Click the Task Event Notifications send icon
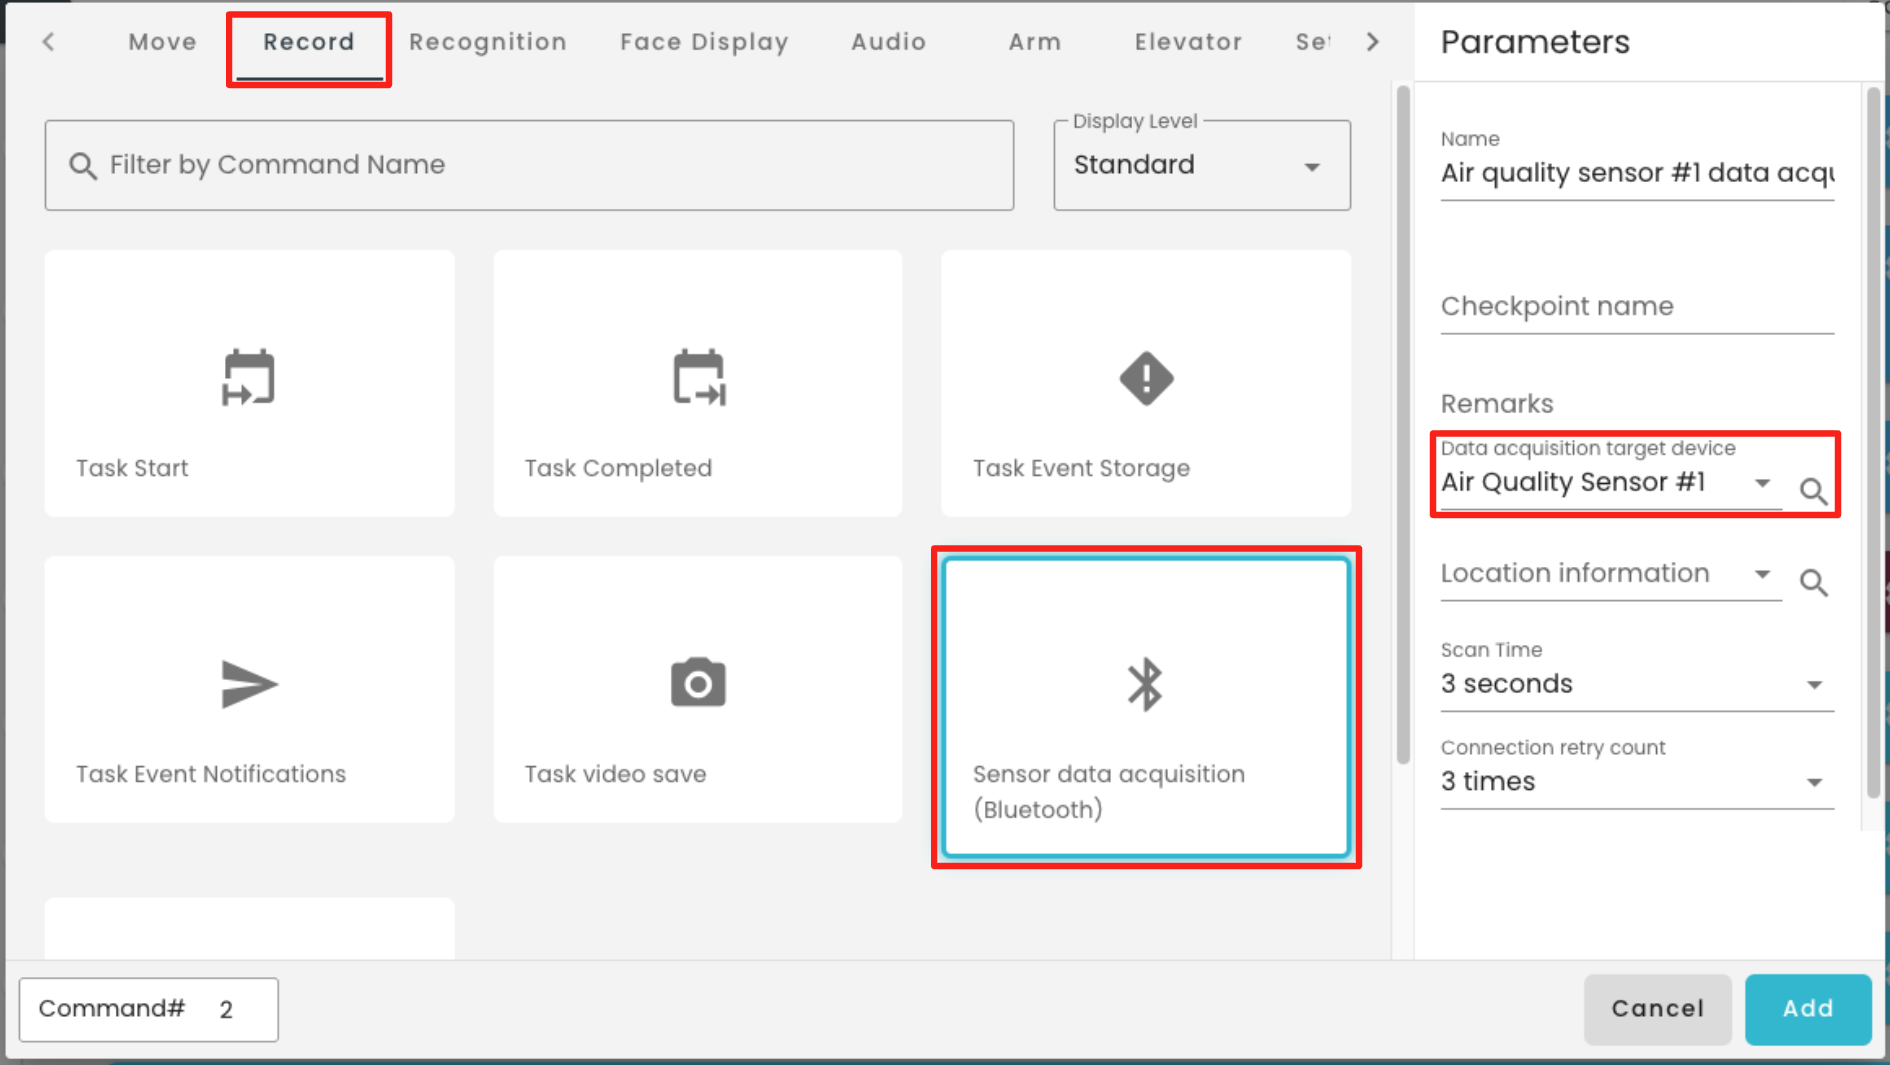 coord(248,685)
